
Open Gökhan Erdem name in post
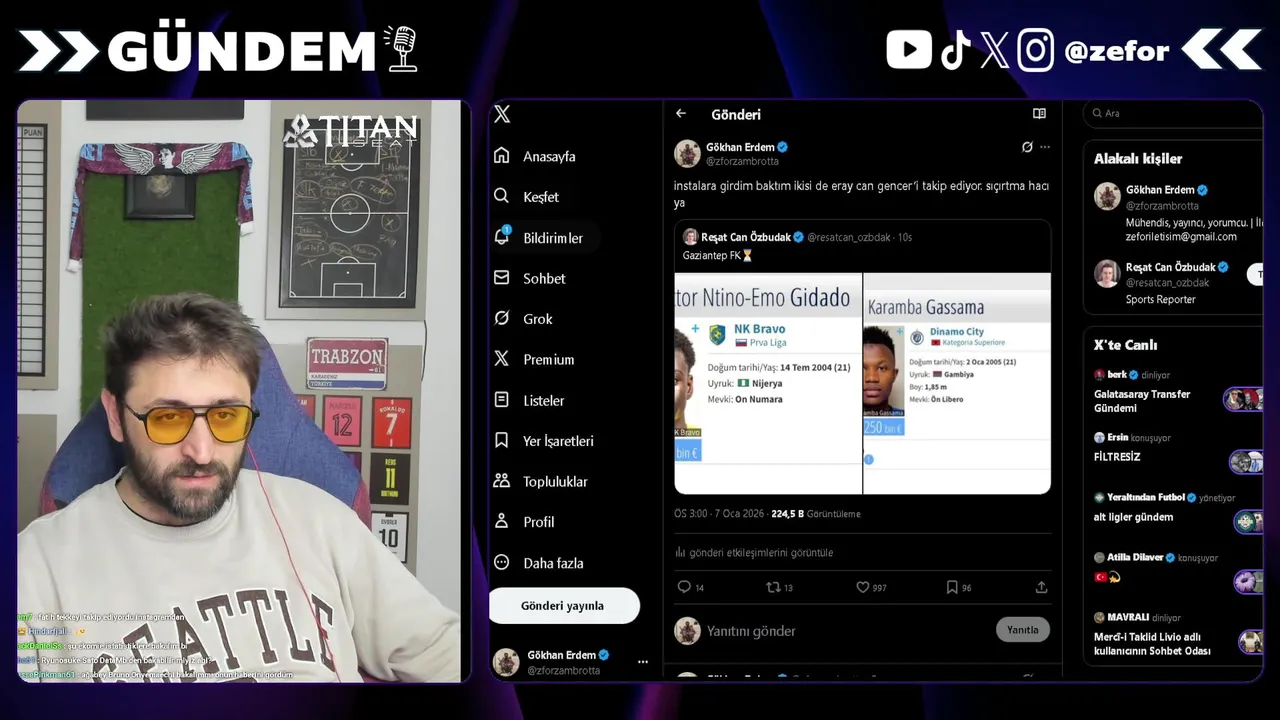[x=741, y=147]
